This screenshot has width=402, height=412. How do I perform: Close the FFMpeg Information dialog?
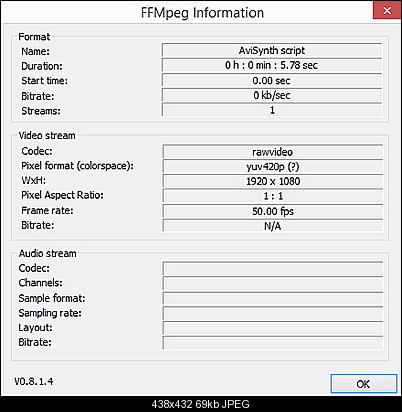coord(387,10)
